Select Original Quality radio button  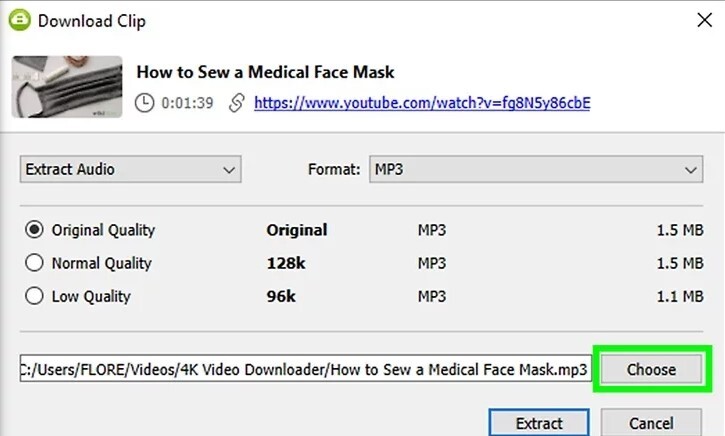[34, 229]
